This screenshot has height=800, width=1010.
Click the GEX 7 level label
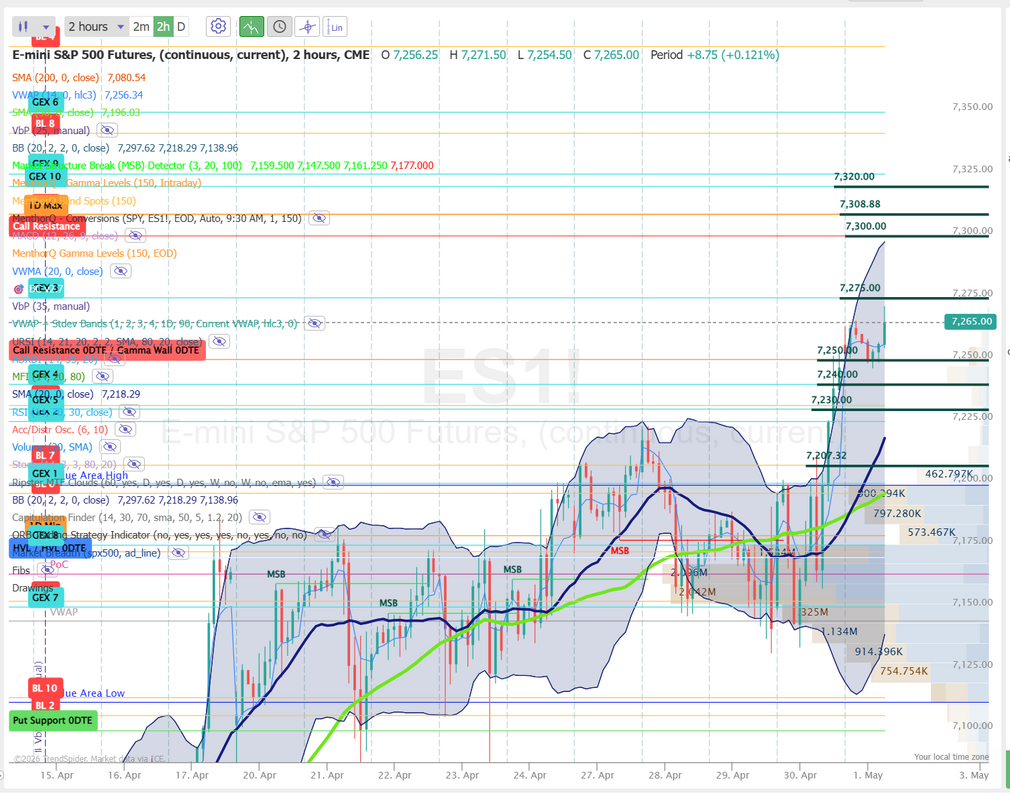click(x=45, y=598)
